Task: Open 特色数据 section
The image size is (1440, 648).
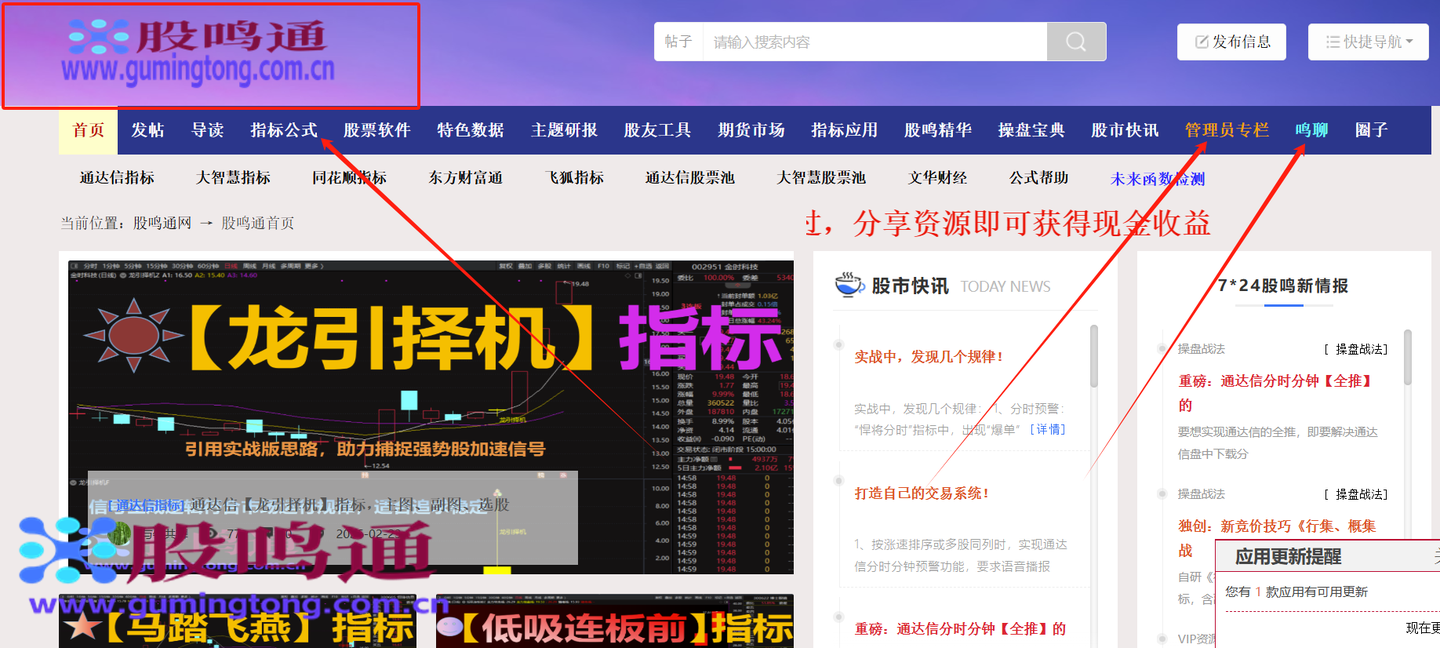Action: 470,130
